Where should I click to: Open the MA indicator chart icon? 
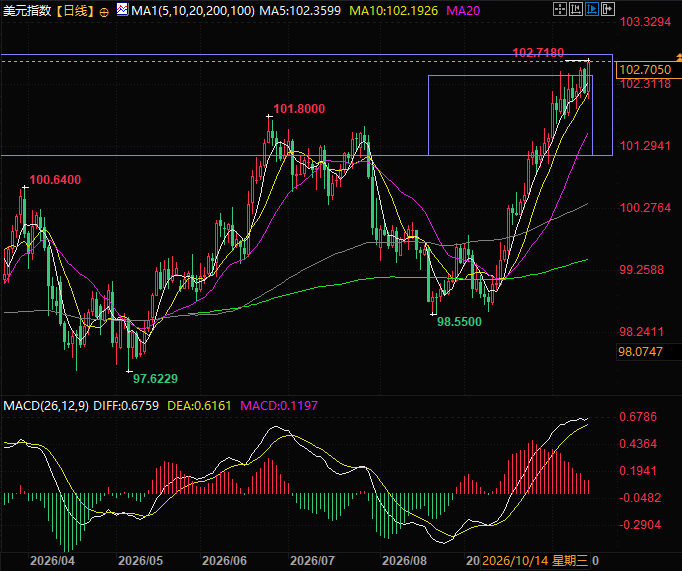click(x=122, y=10)
